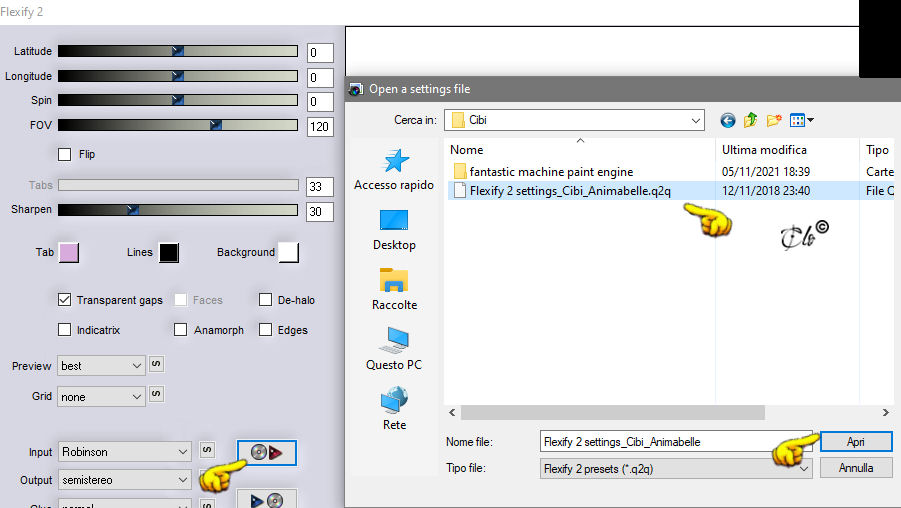Viewport: 901px width, 508px height.
Task: Go up one folder level icon
Action: point(750,120)
